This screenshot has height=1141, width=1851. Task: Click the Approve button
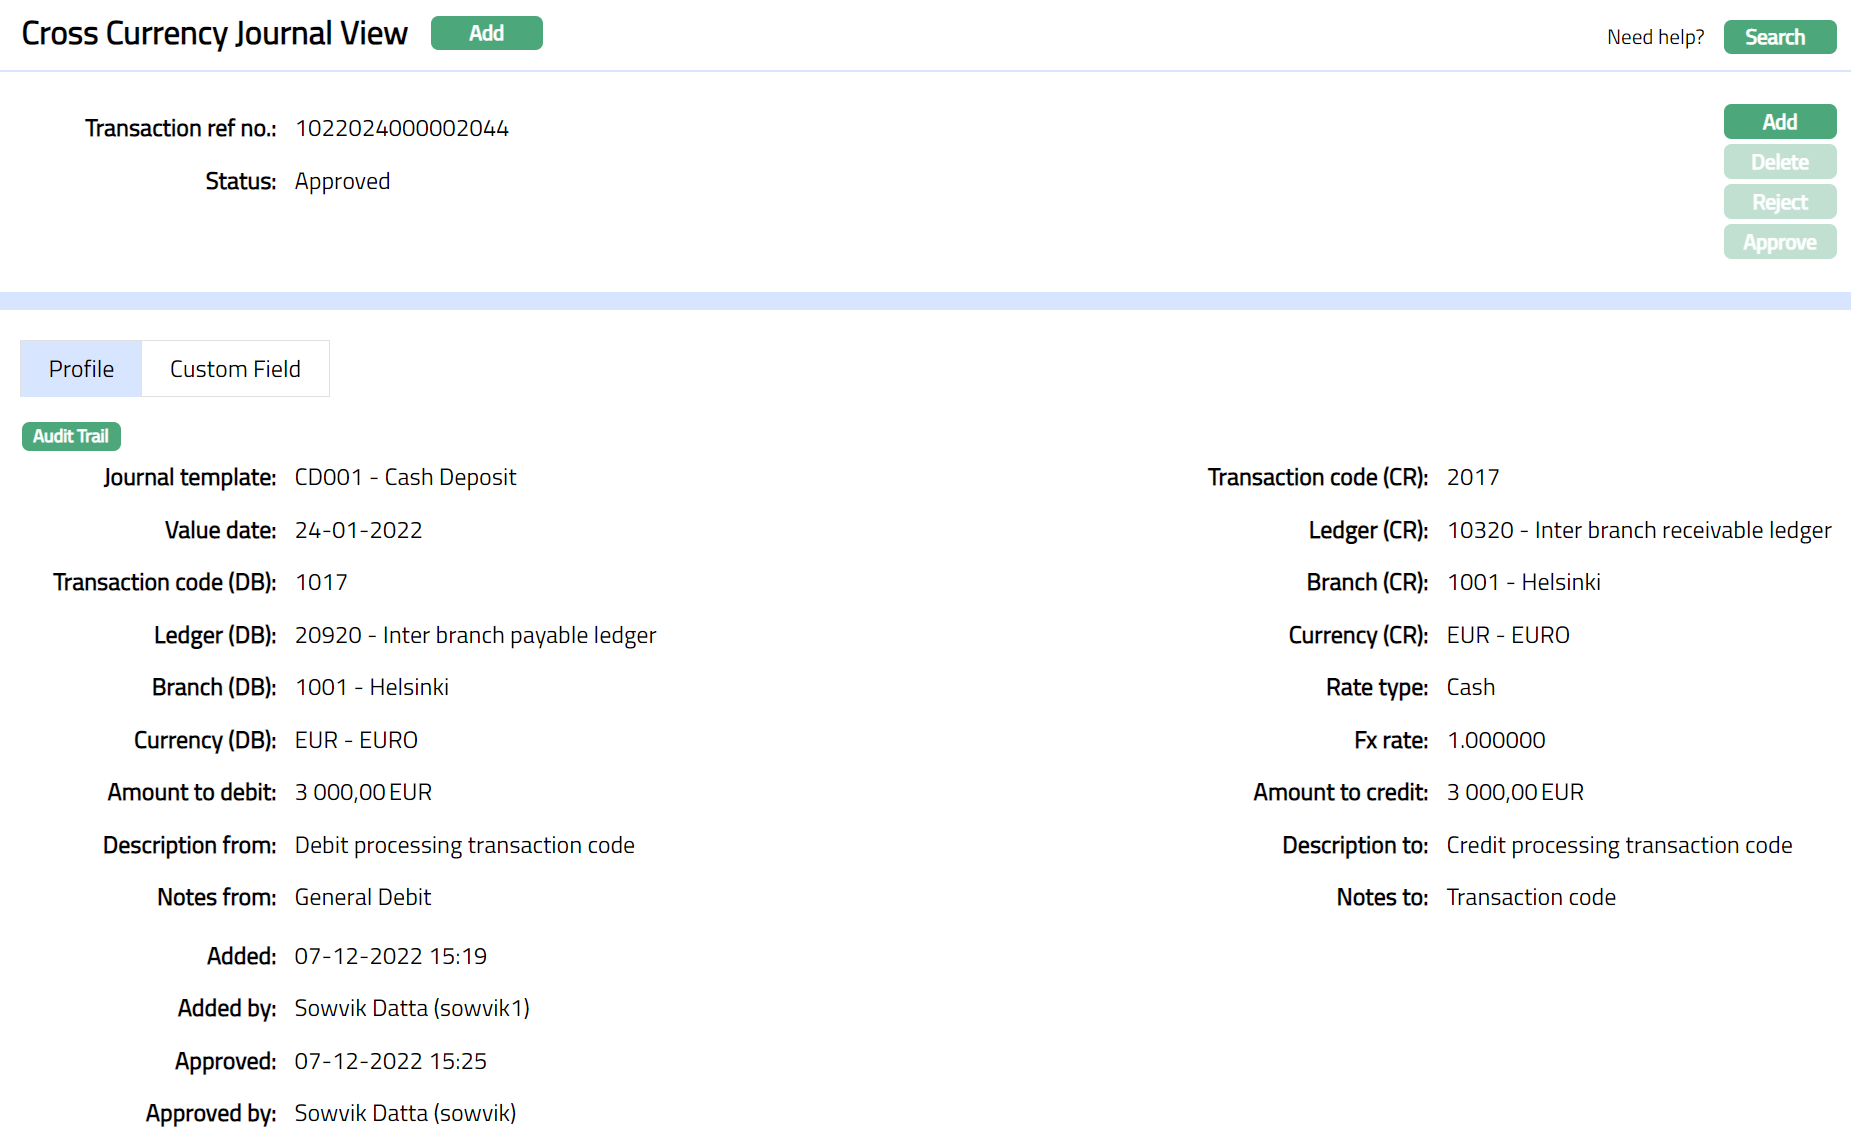coord(1779,242)
